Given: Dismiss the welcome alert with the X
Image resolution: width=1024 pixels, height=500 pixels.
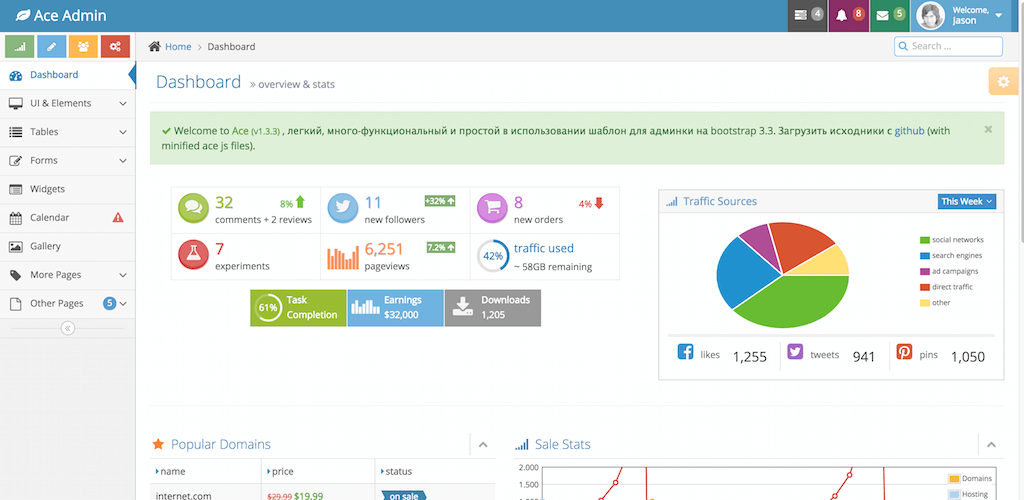Looking at the screenshot, I should point(988,129).
